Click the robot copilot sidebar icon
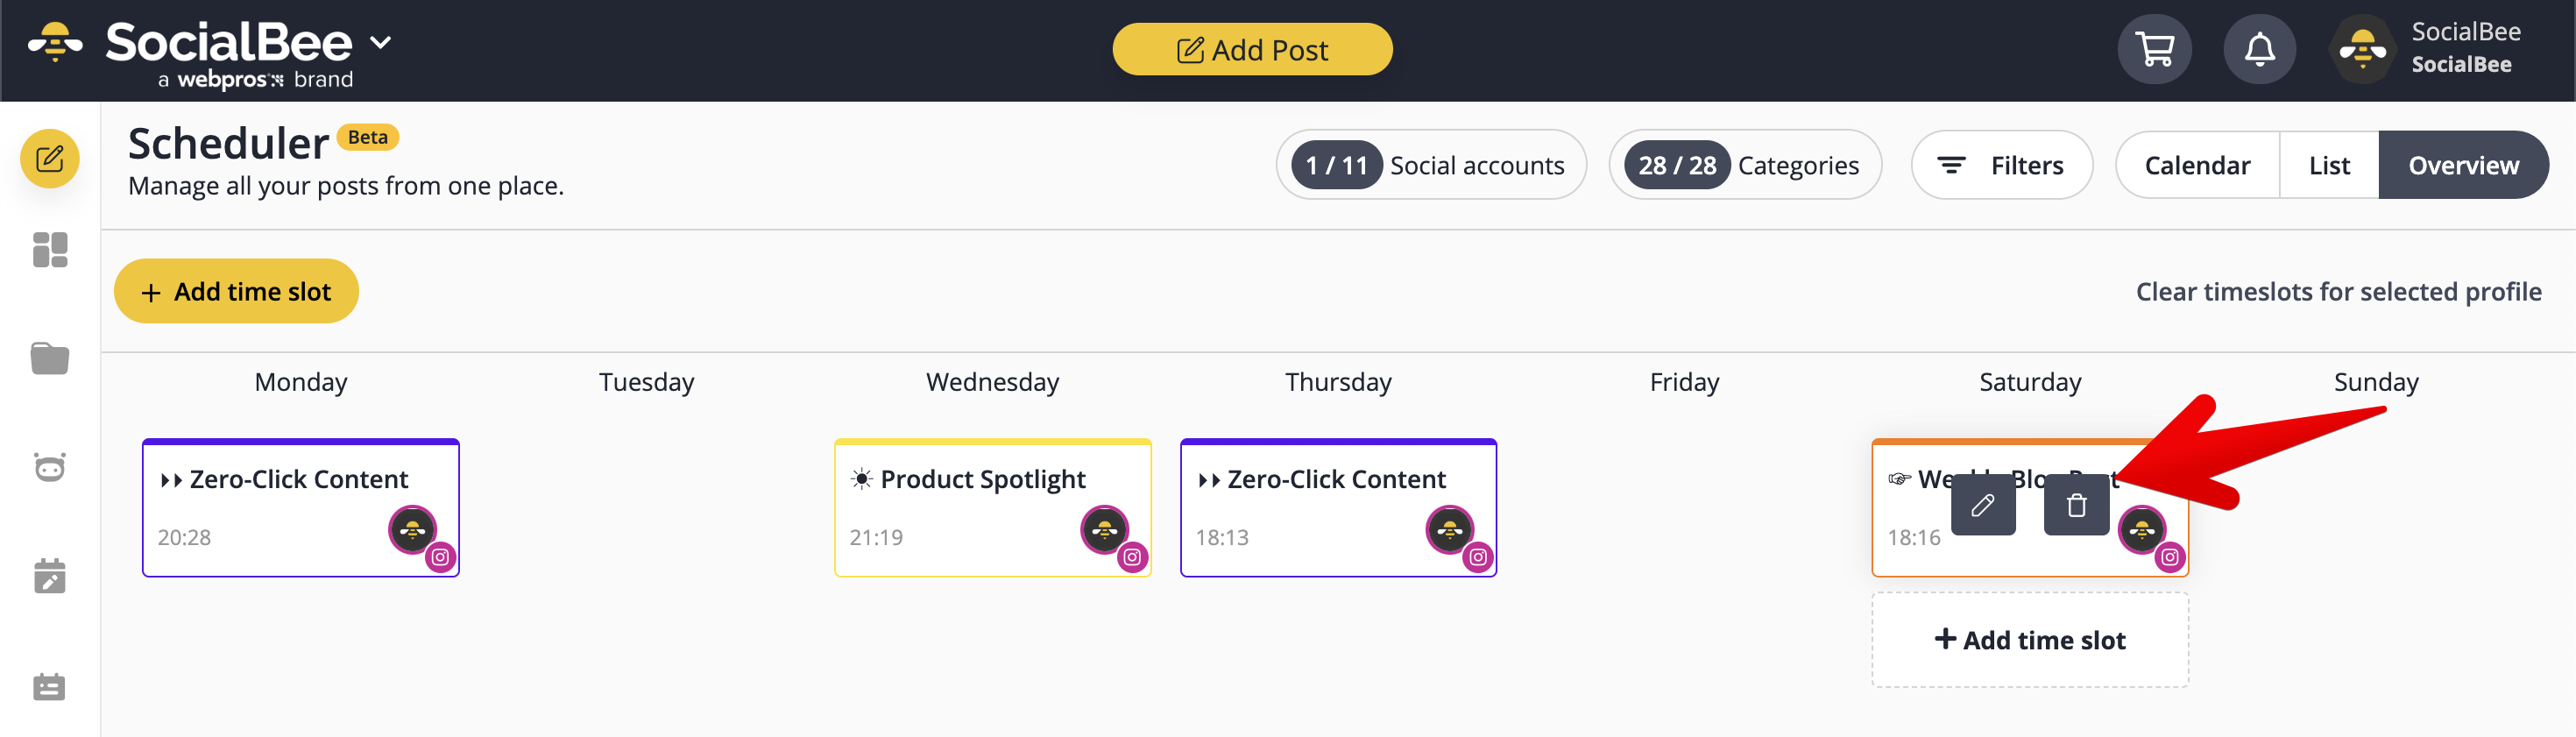Image resolution: width=2576 pixels, height=737 pixels. [x=49, y=467]
